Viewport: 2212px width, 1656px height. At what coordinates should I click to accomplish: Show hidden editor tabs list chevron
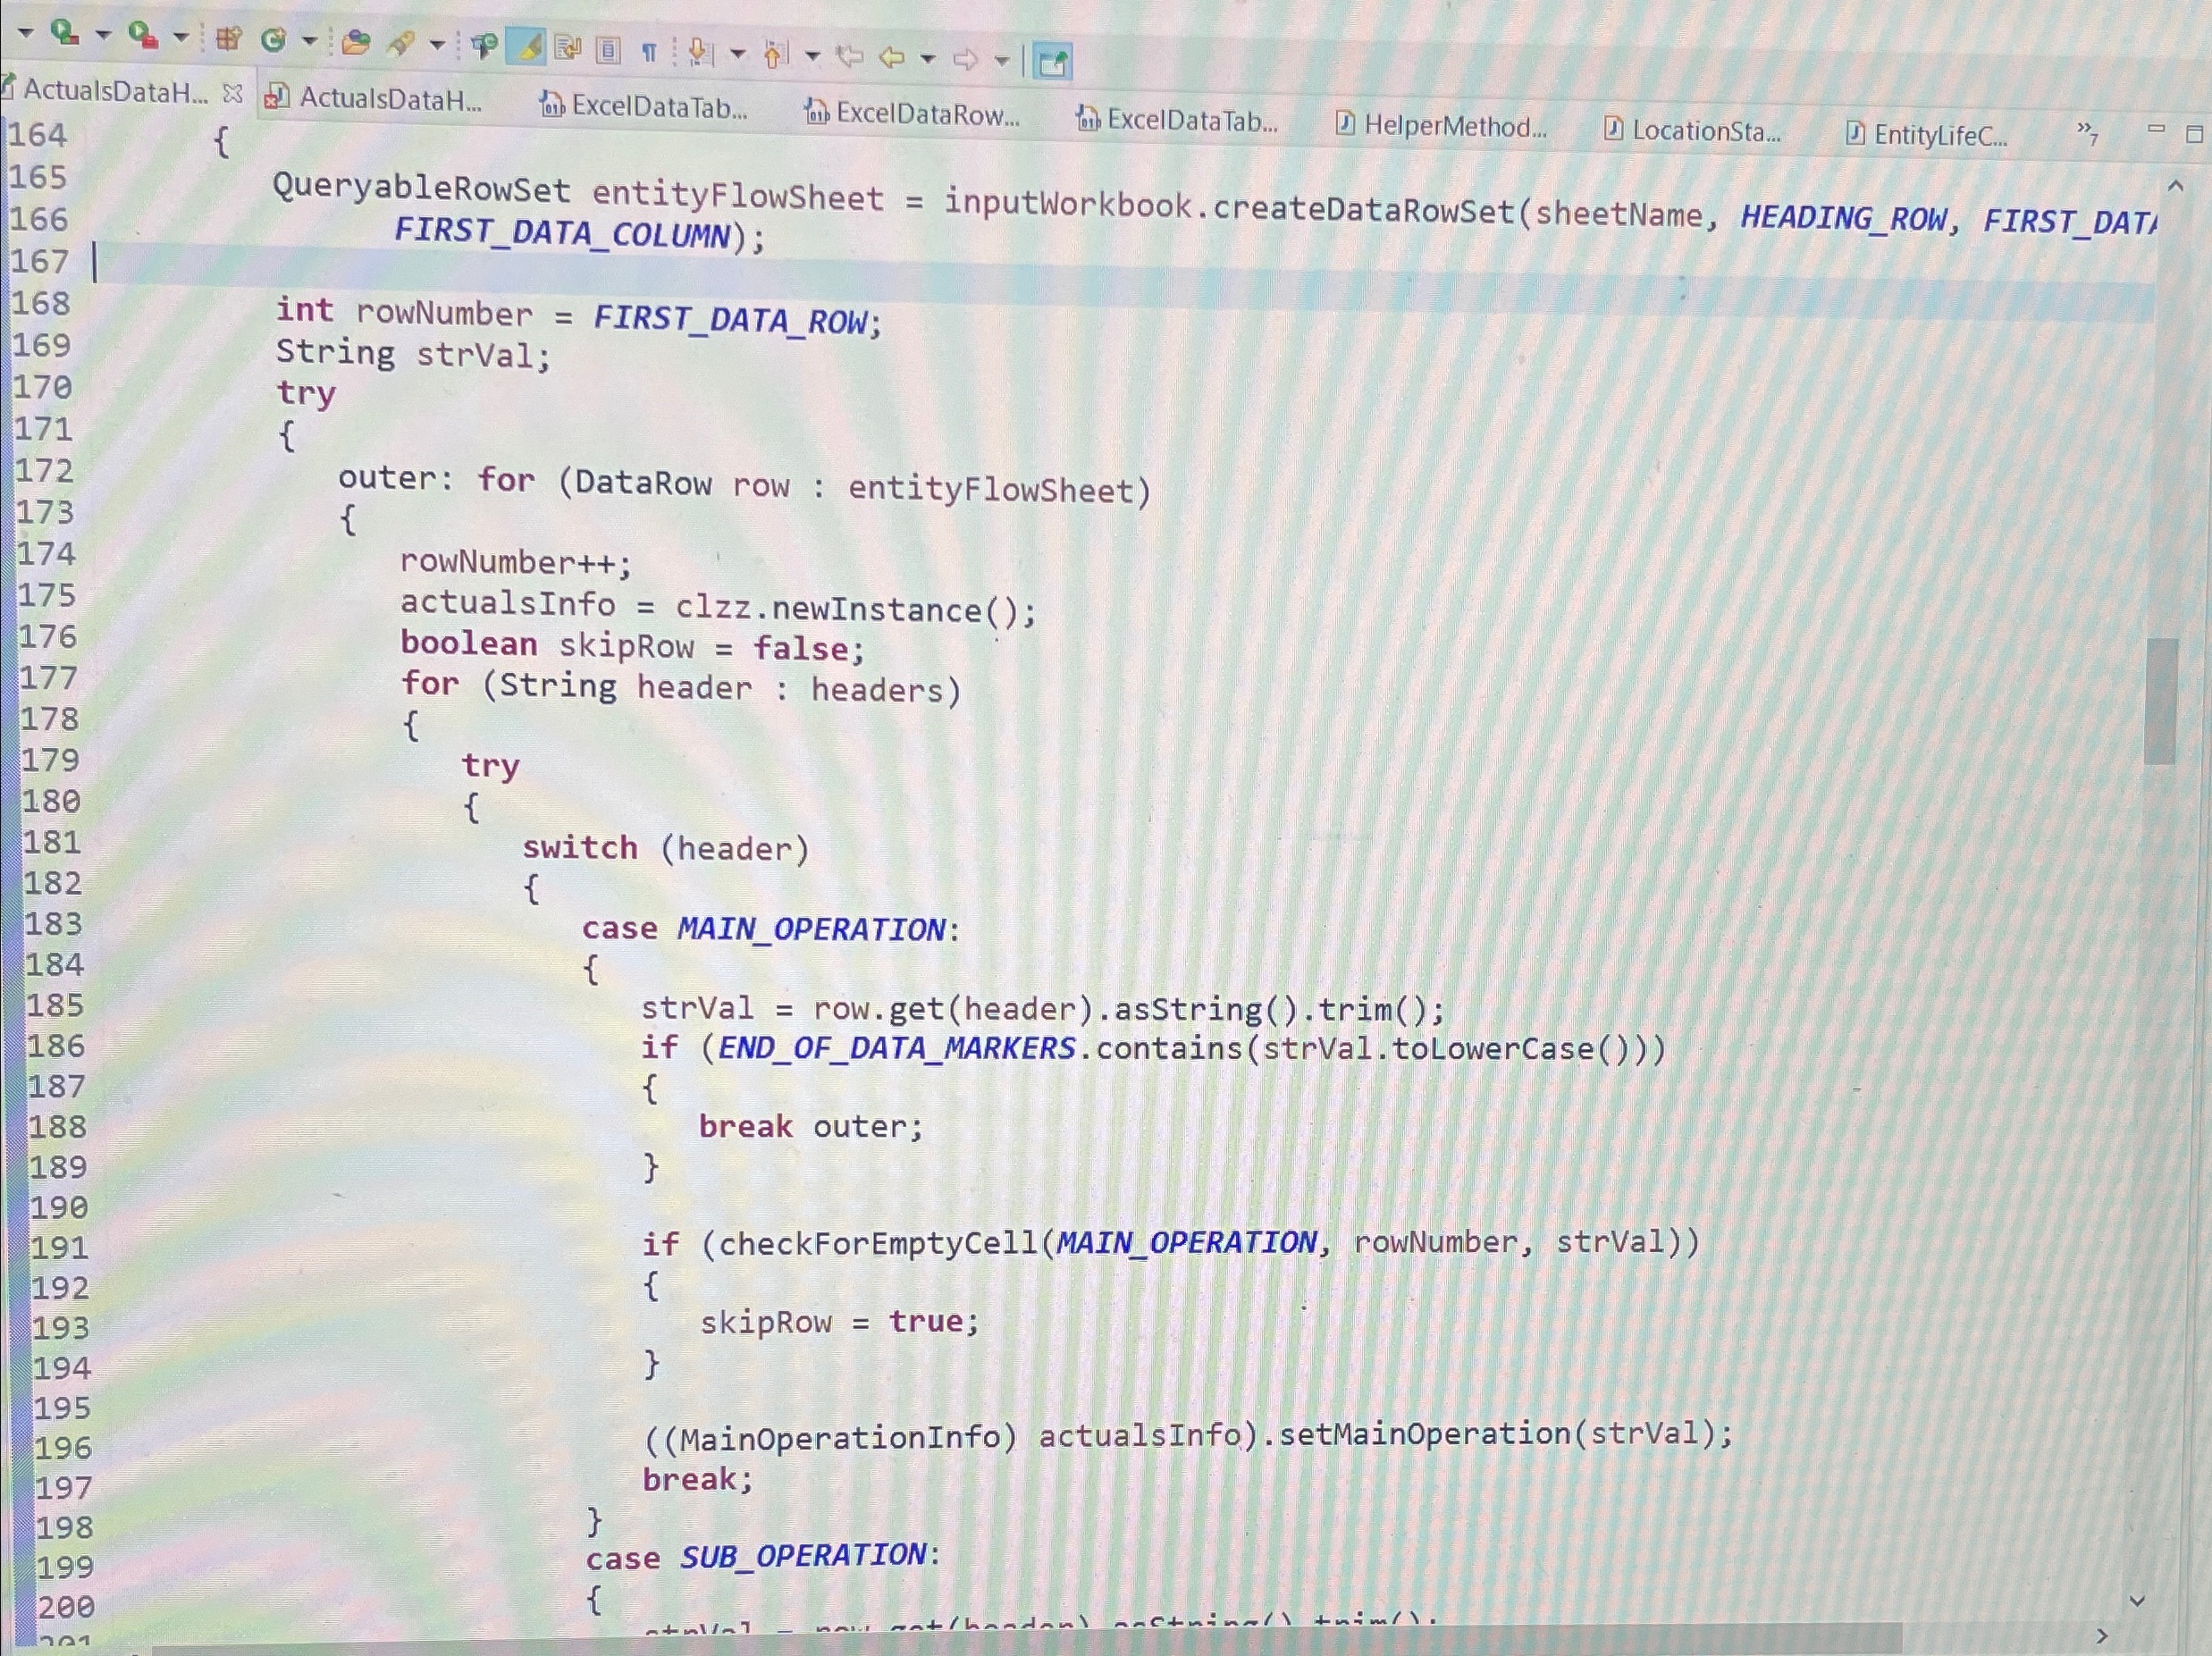pos(2087,130)
